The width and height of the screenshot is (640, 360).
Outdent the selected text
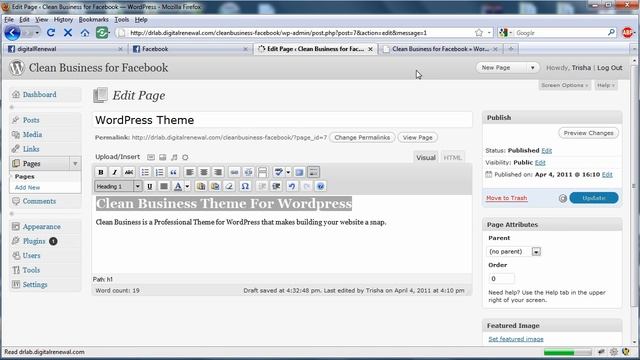pos(262,187)
